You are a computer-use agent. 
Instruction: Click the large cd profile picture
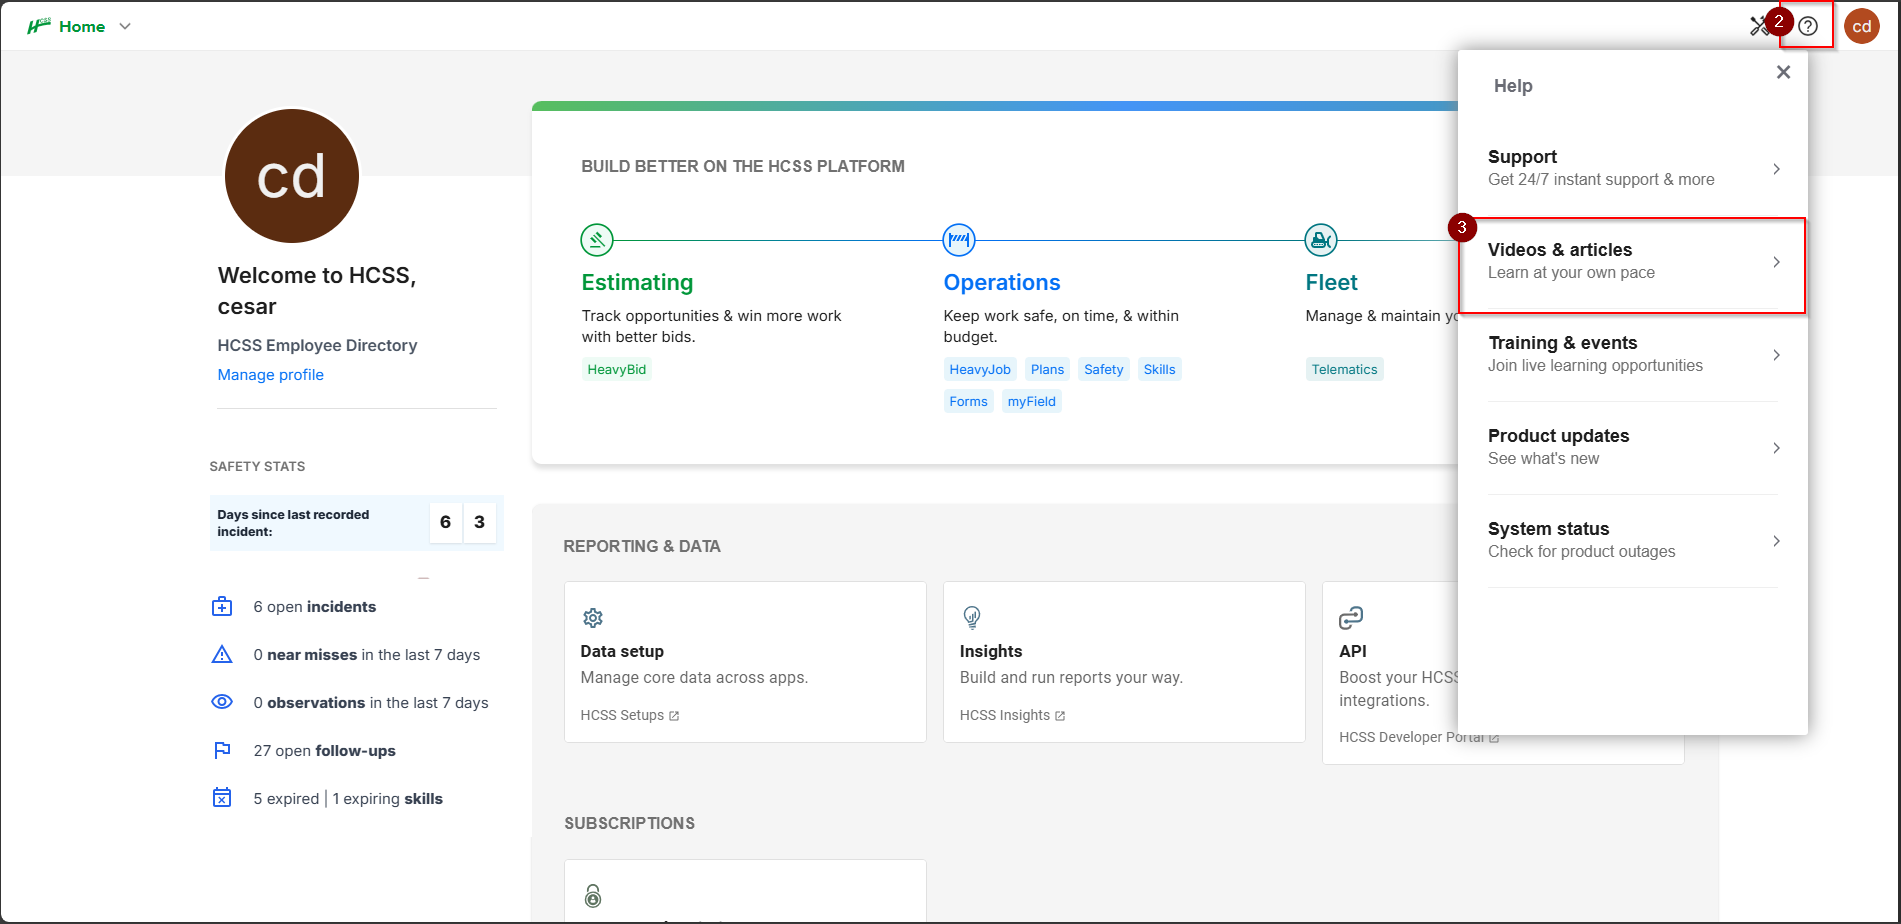[292, 176]
